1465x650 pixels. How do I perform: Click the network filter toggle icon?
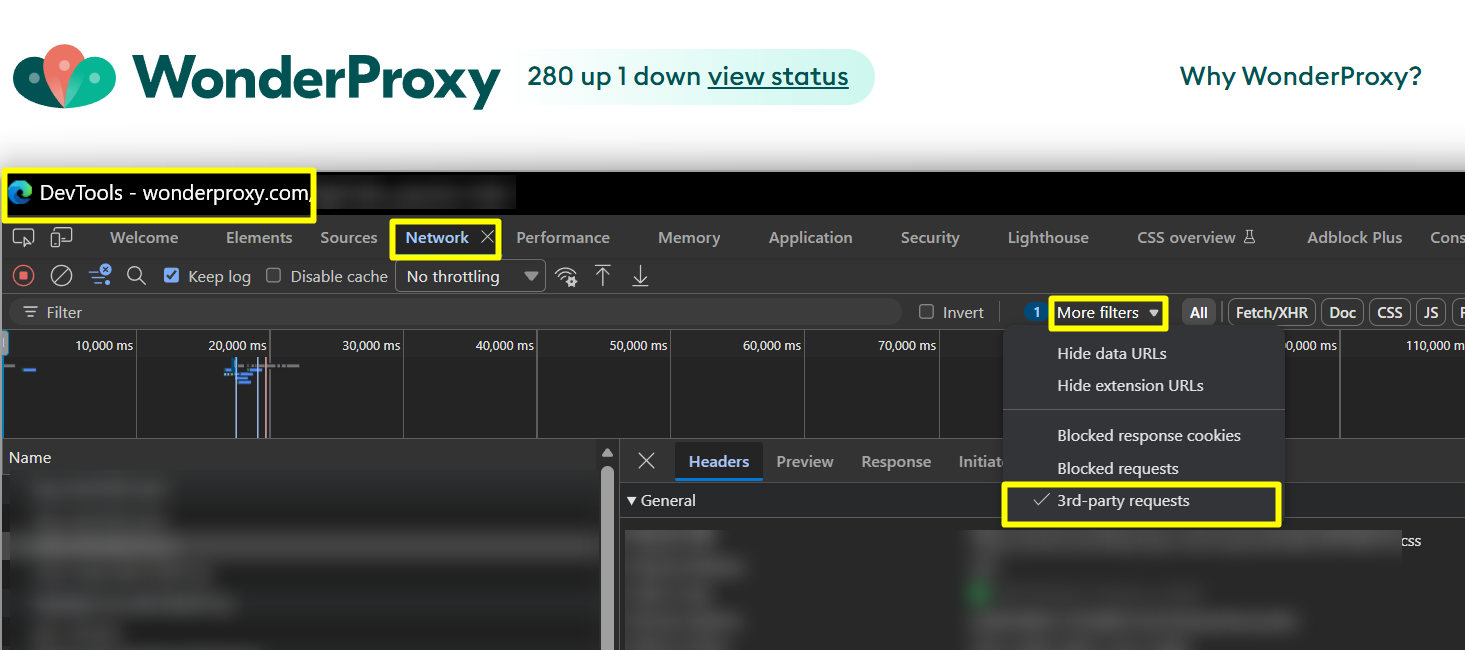tap(99, 276)
